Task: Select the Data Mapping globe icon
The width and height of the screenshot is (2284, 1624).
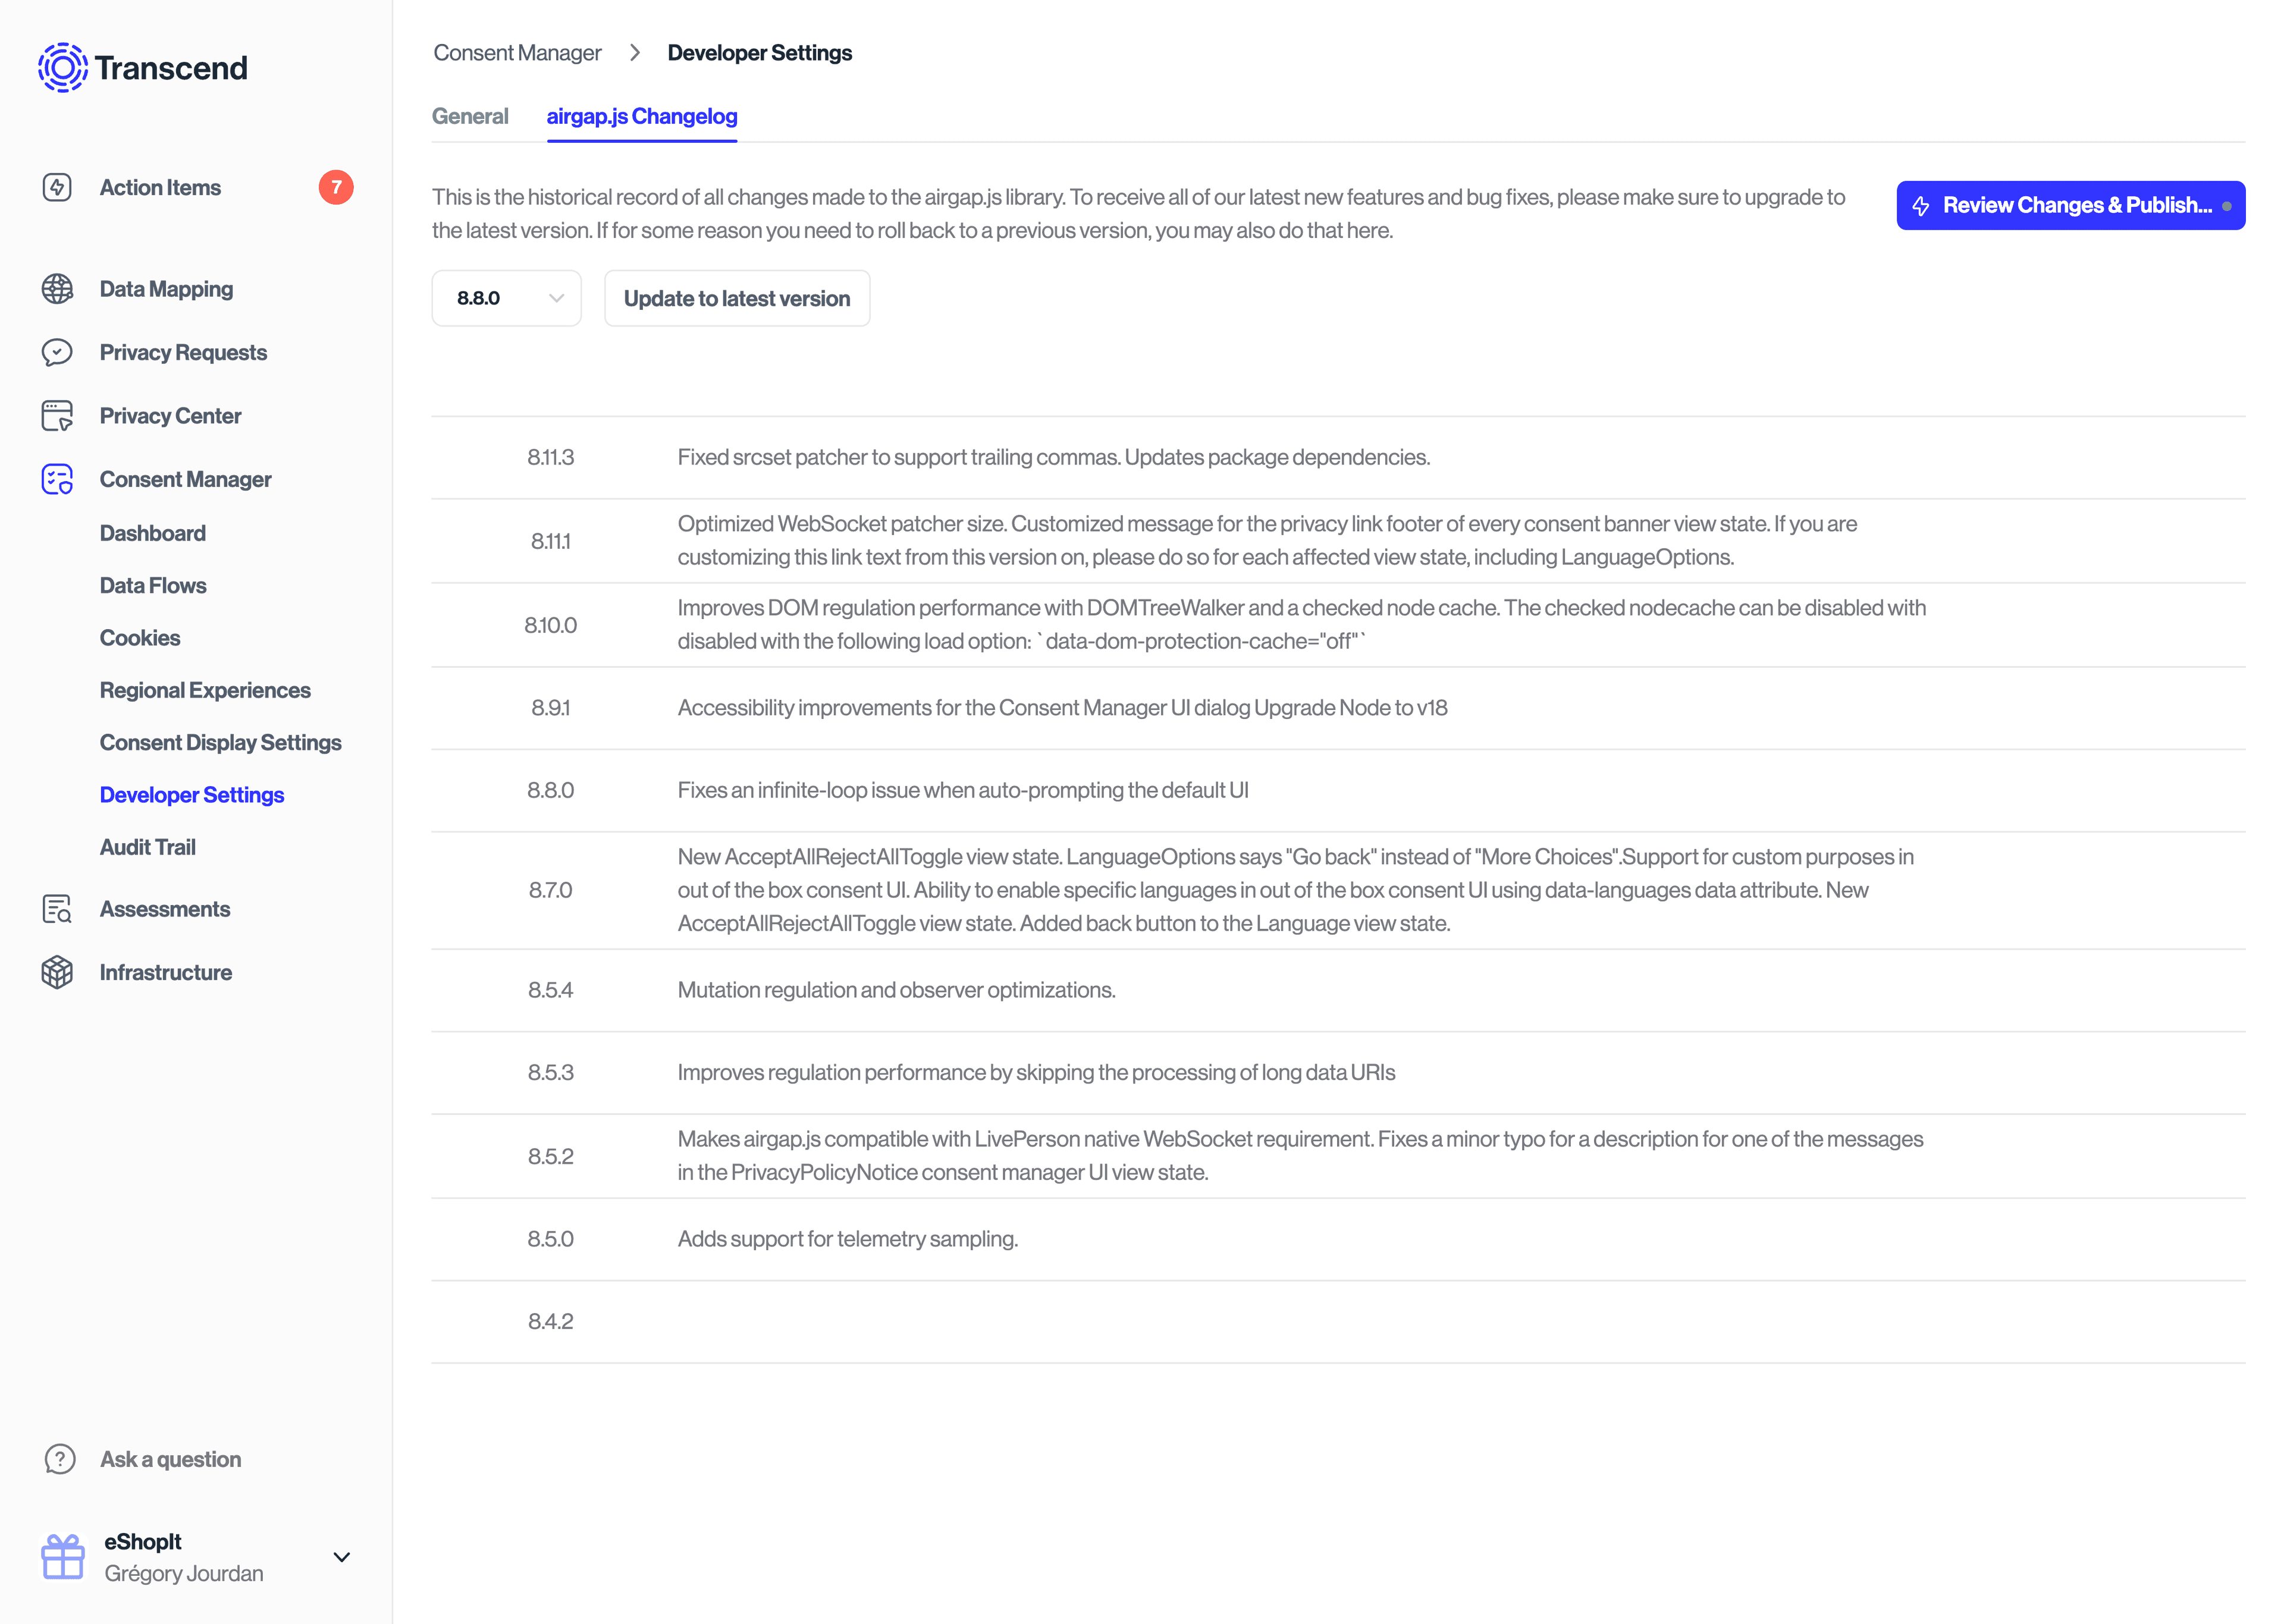Action: tap(57, 288)
